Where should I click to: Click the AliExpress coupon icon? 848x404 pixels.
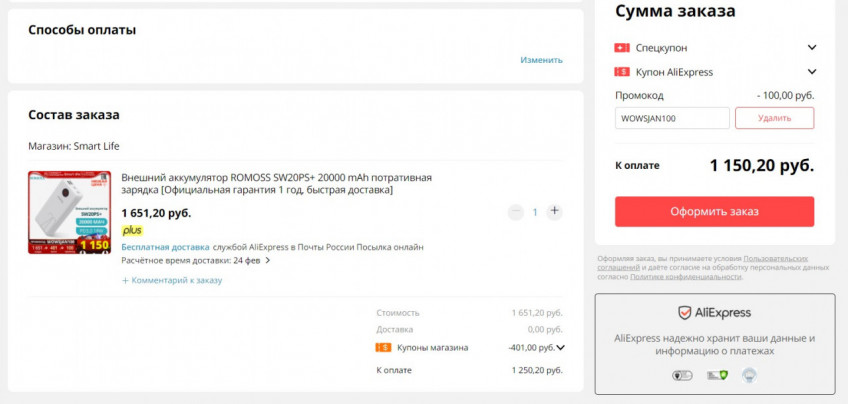[x=621, y=72]
